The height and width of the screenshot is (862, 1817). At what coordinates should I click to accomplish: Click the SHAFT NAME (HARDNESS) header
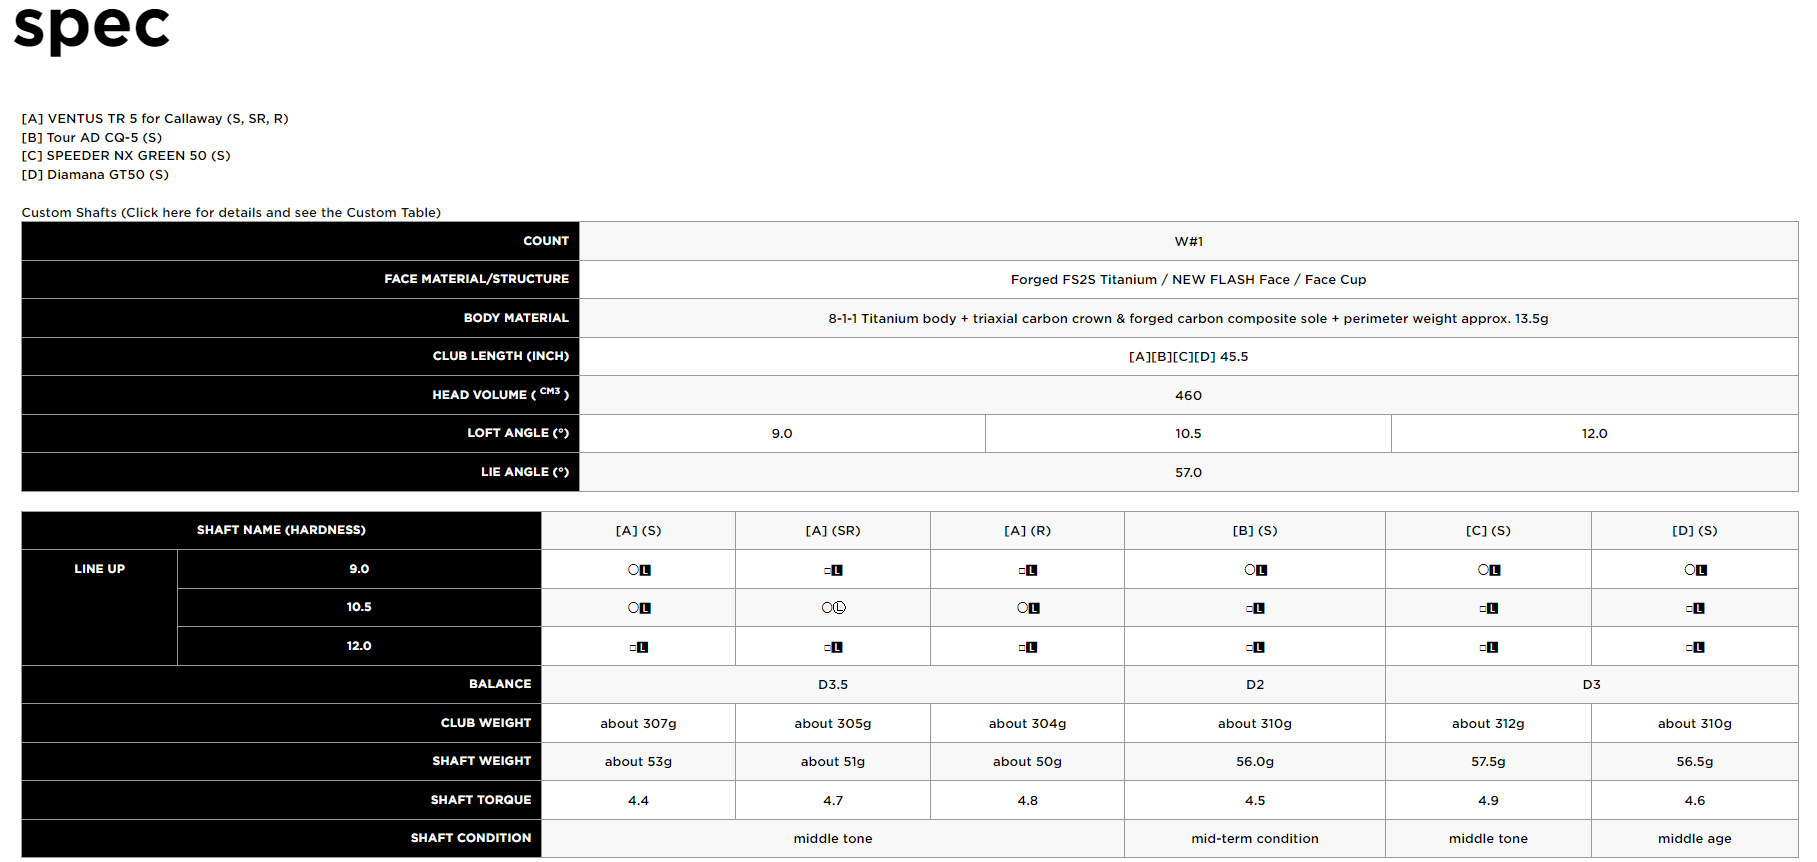tap(281, 530)
